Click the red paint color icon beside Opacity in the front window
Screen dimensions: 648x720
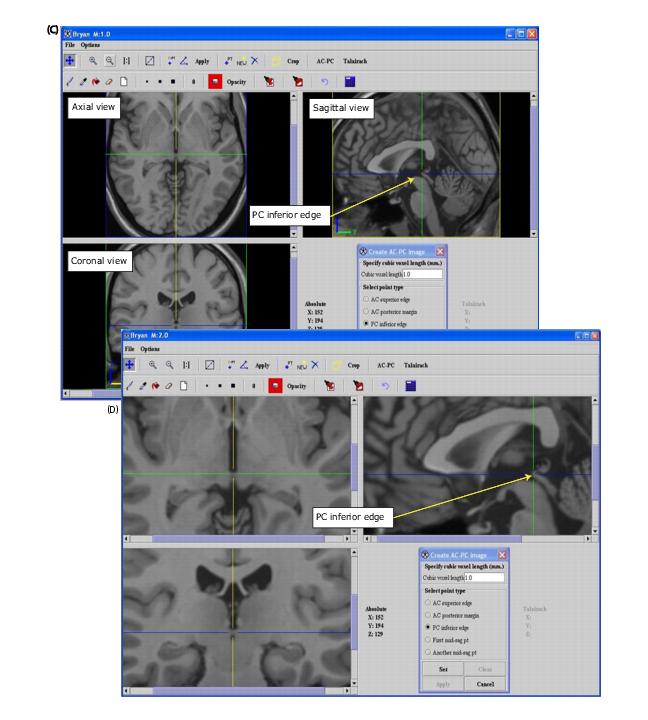[275, 385]
